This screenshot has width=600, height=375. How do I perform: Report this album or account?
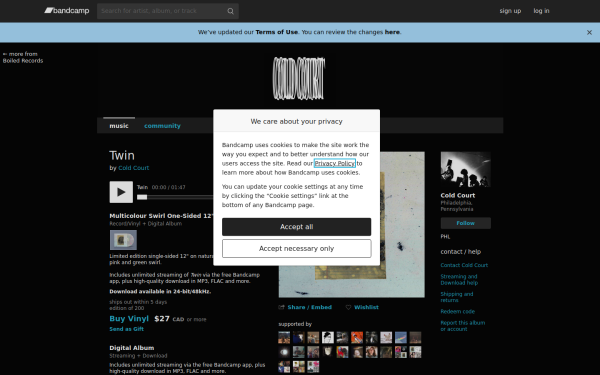coord(463,326)
